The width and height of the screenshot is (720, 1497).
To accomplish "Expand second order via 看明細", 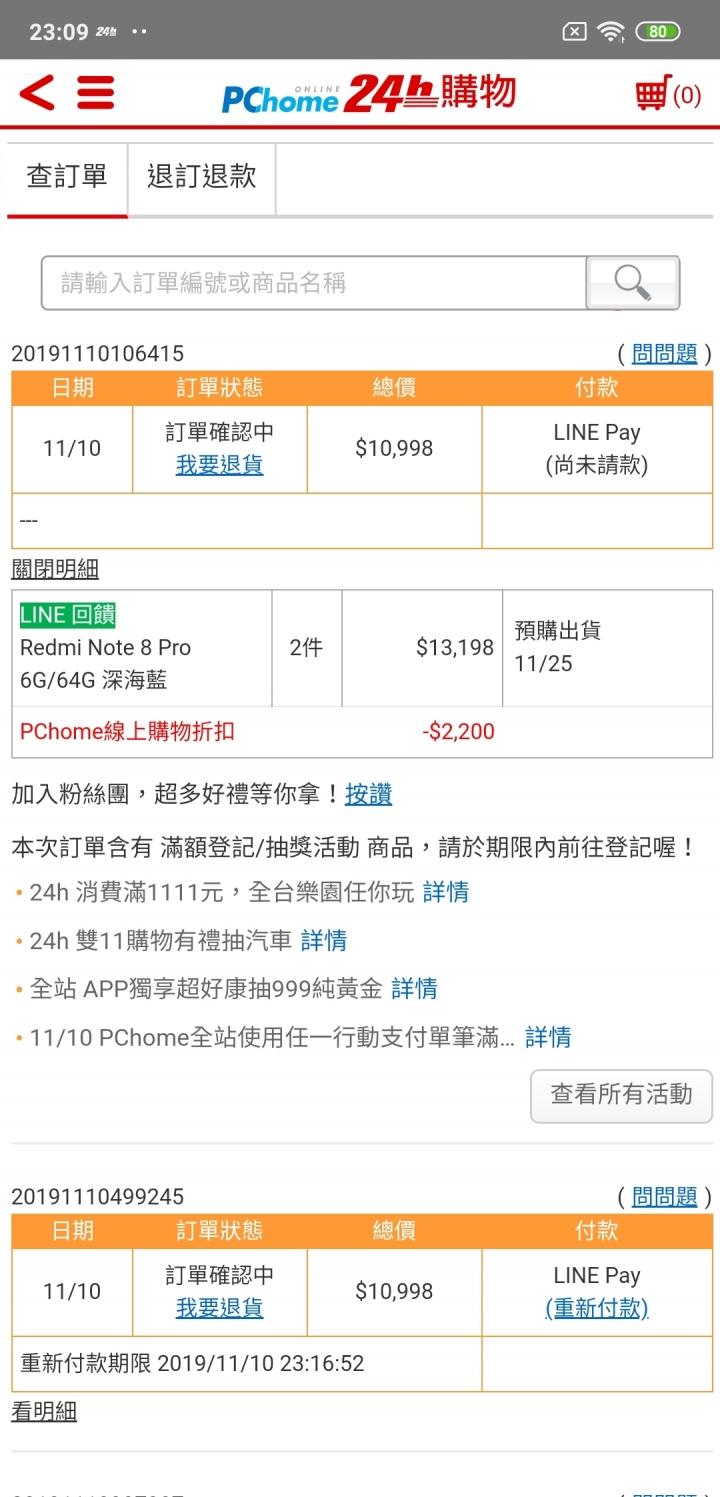I will 44,1412.
